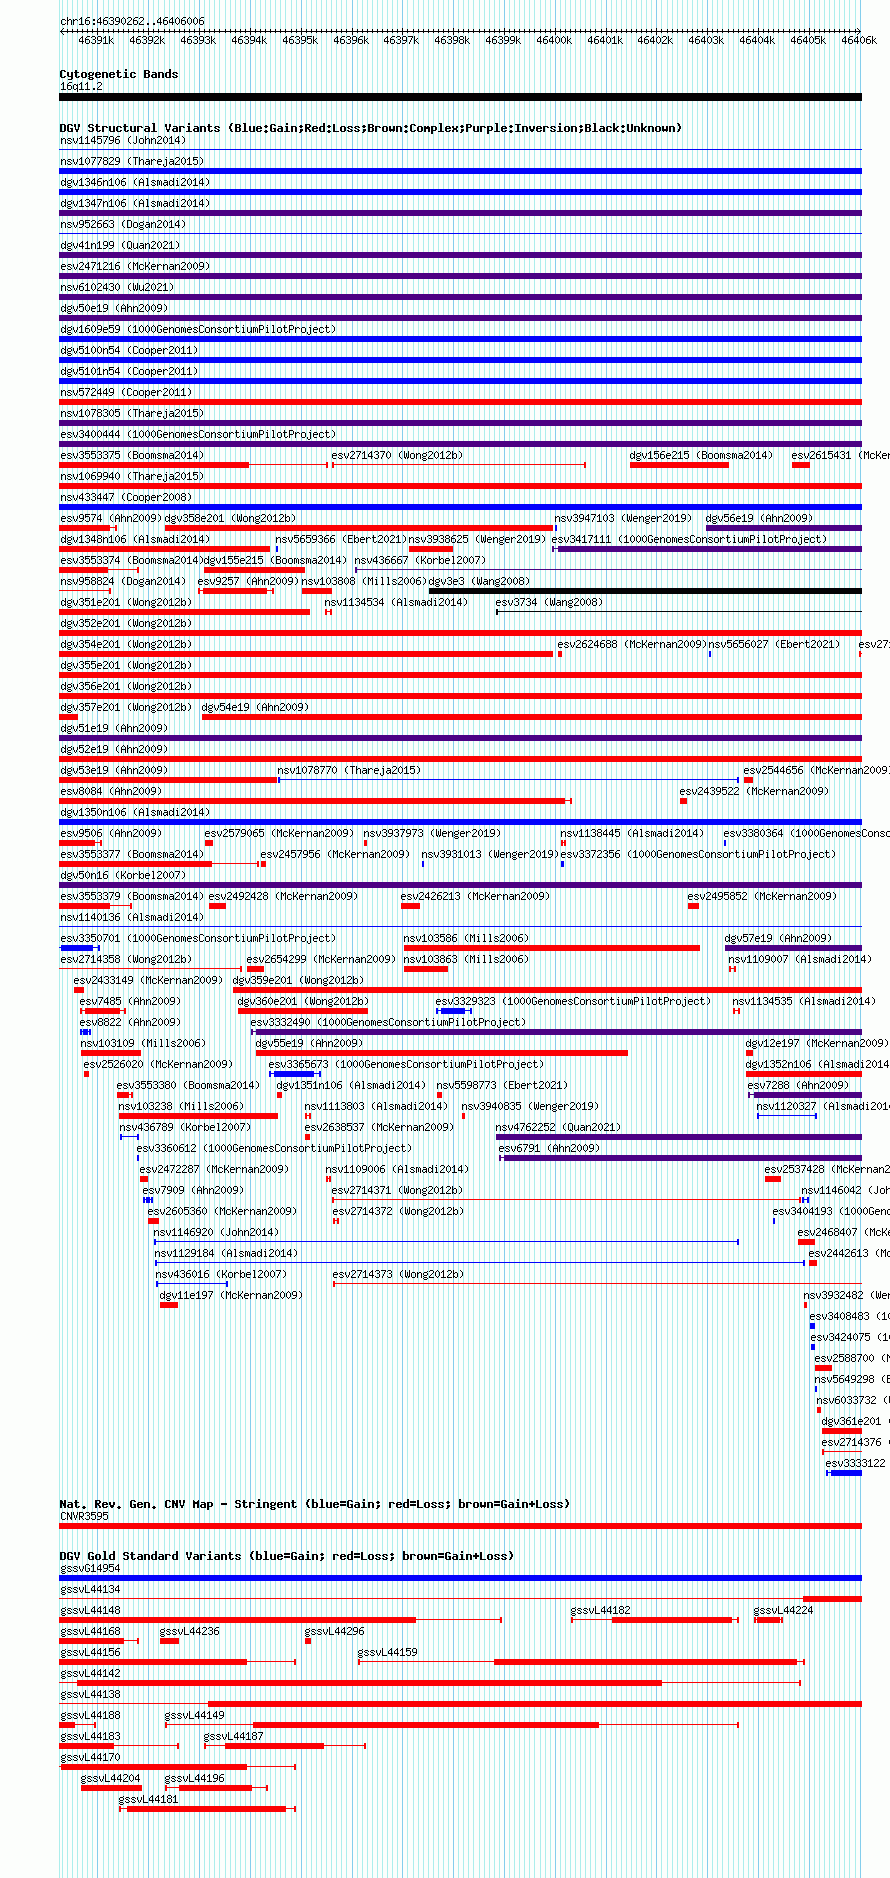Select the dgv156e215 (Boomsma2014) label

(x=701, y=455)
